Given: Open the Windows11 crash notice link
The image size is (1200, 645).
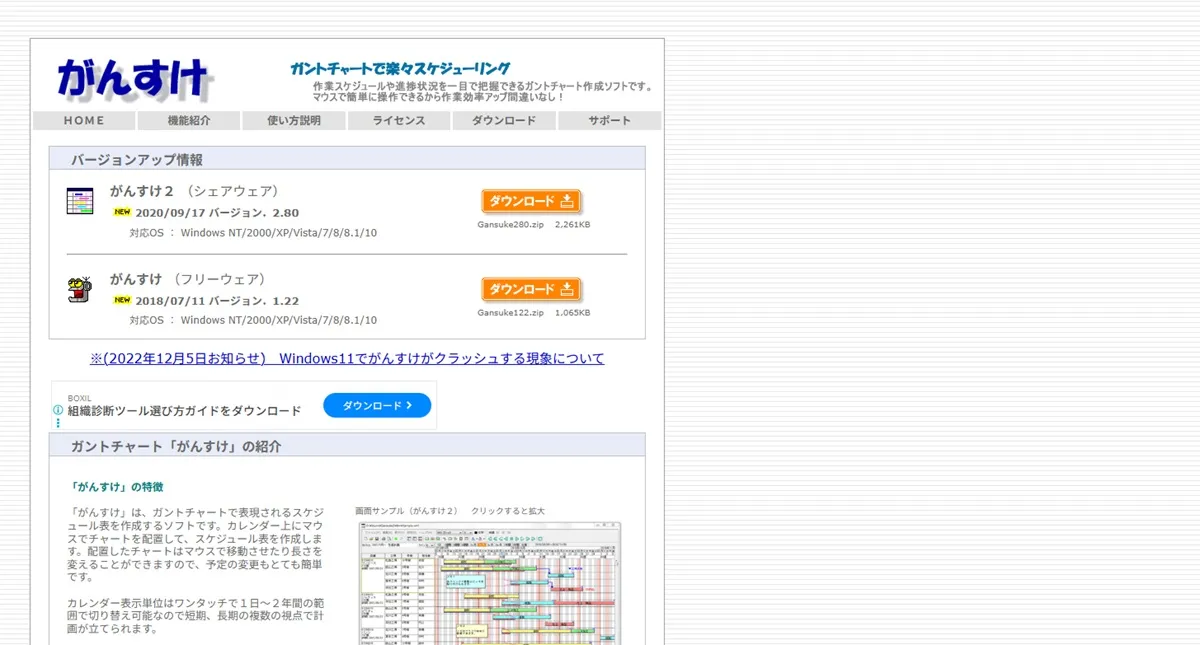Looking at the screenshot, I should click(x=347, y=358).
